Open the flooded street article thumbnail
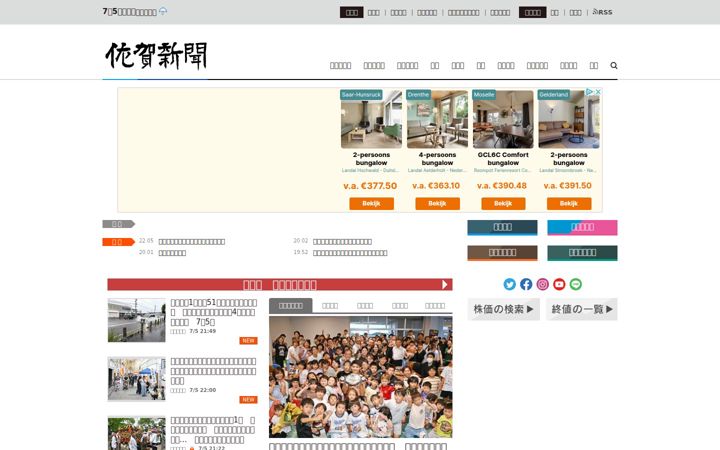 136,320
